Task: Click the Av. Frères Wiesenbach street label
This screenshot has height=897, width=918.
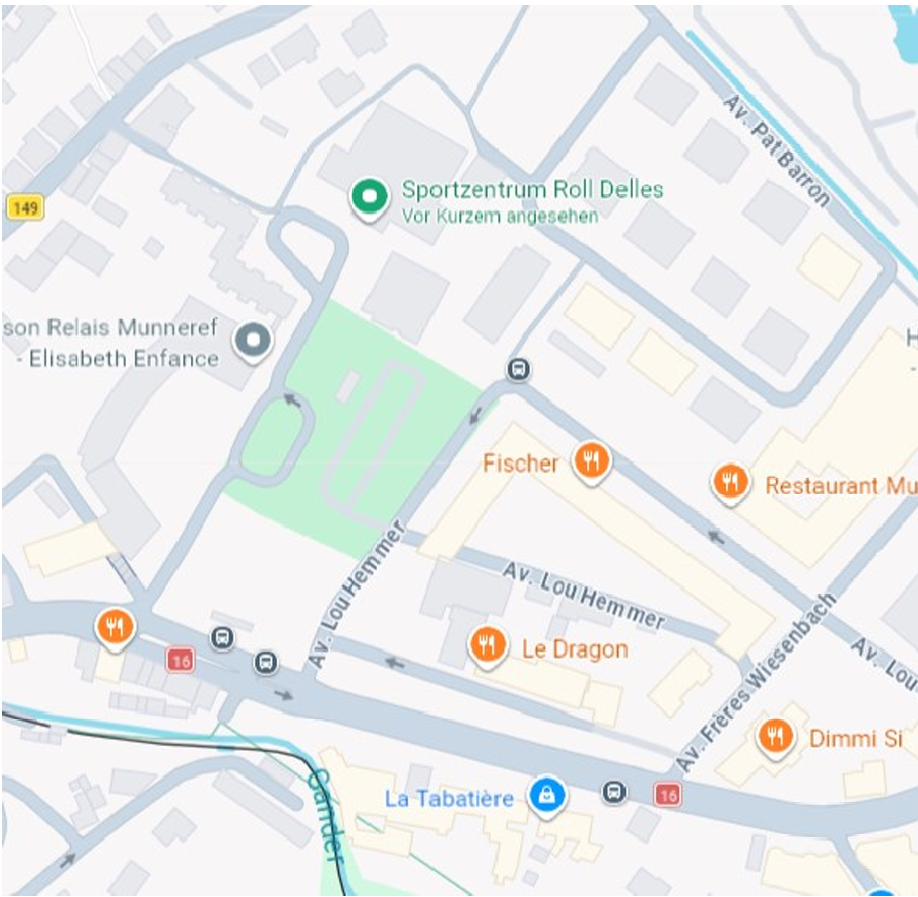Action: (755, 683)
